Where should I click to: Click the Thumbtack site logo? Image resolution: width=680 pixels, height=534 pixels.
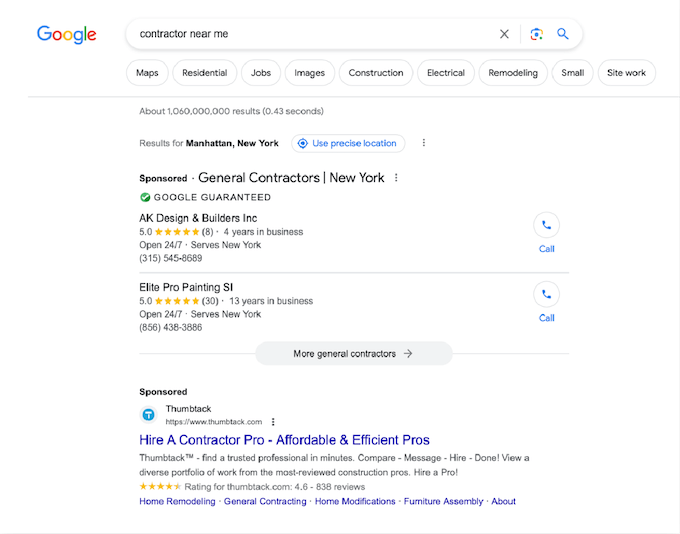tap(148, 414)
